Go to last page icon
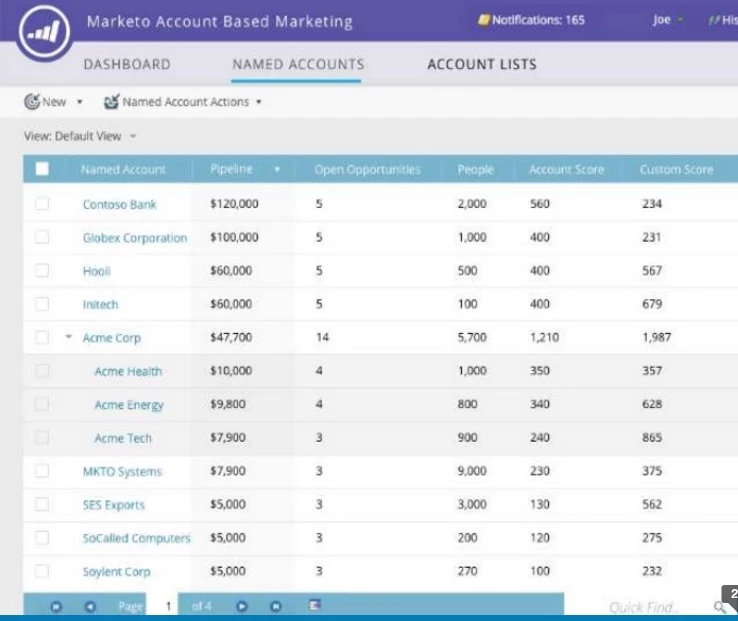The image size is (738, 621). tap(276, 606)
